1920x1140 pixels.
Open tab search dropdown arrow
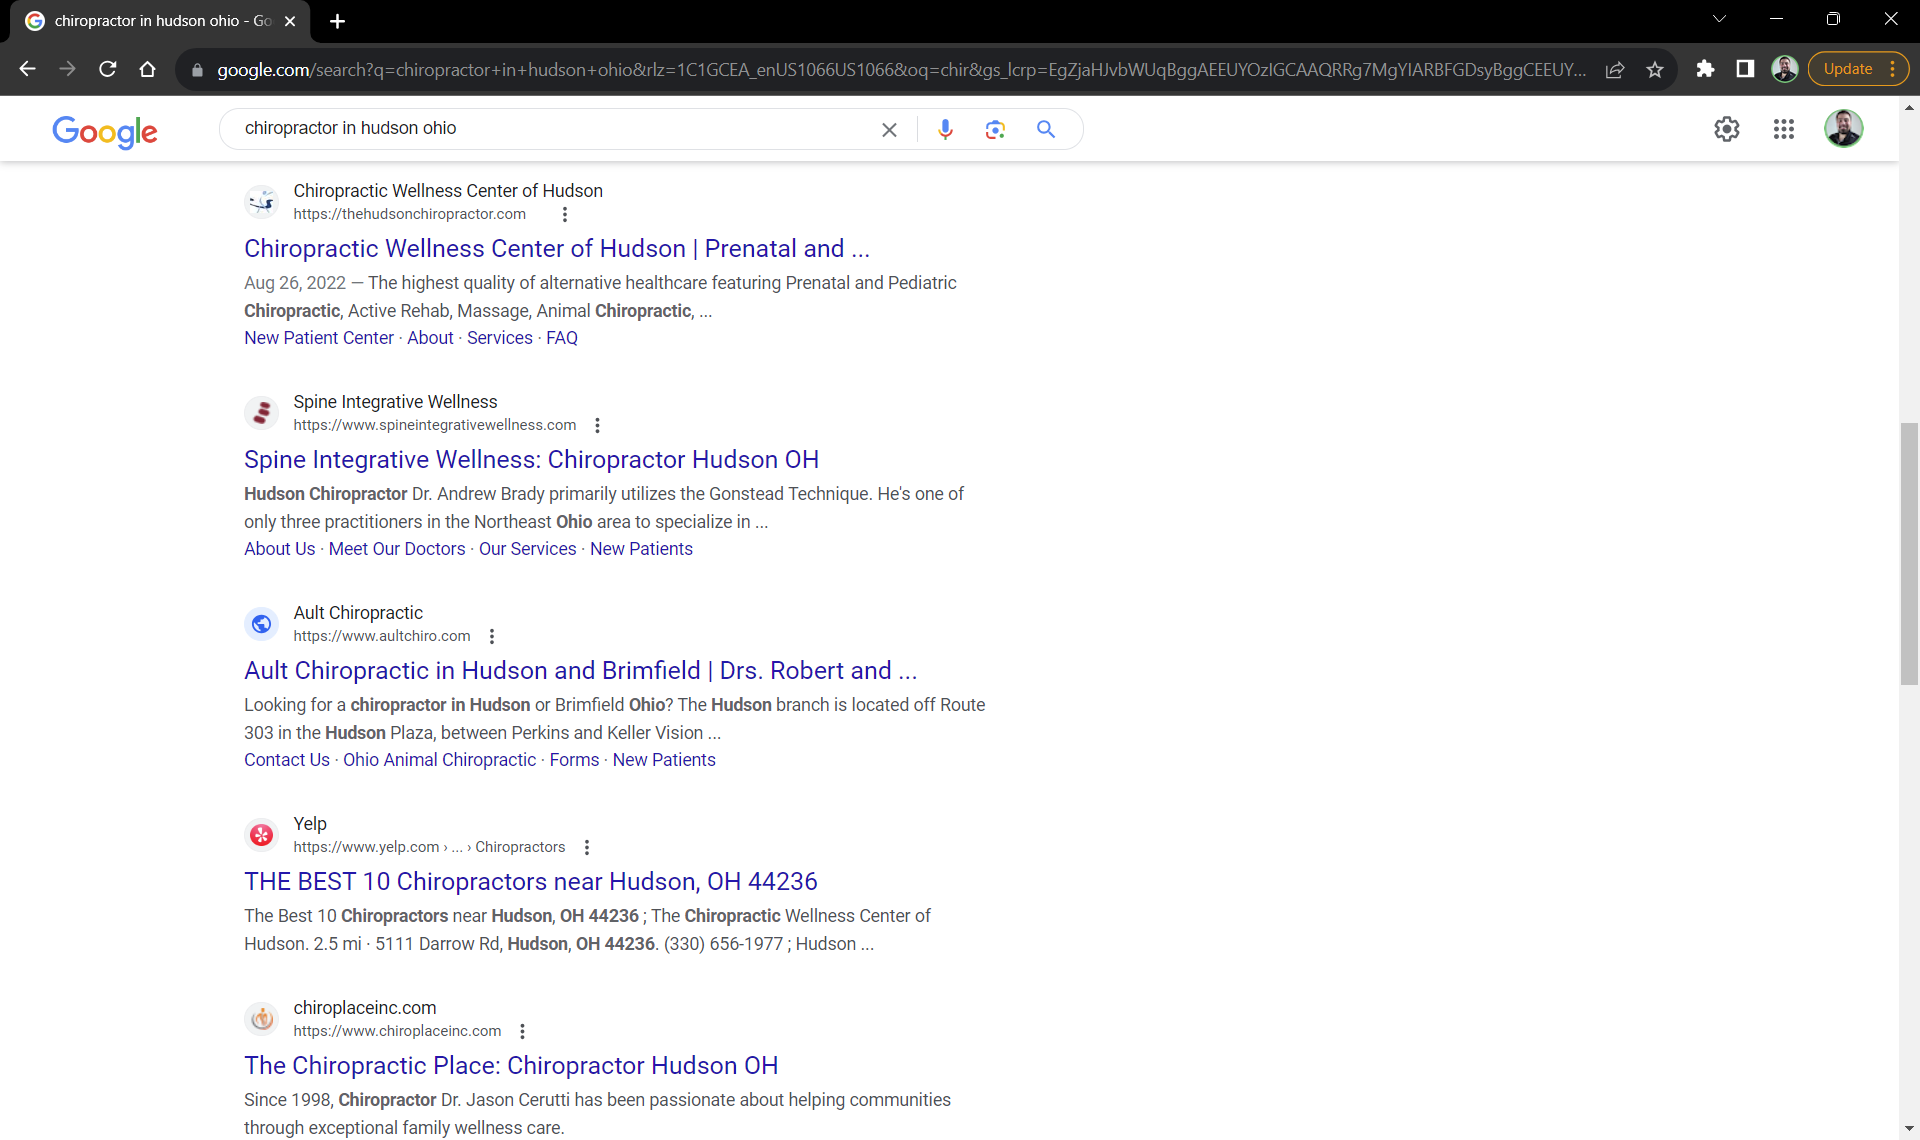pos(1719,19)
